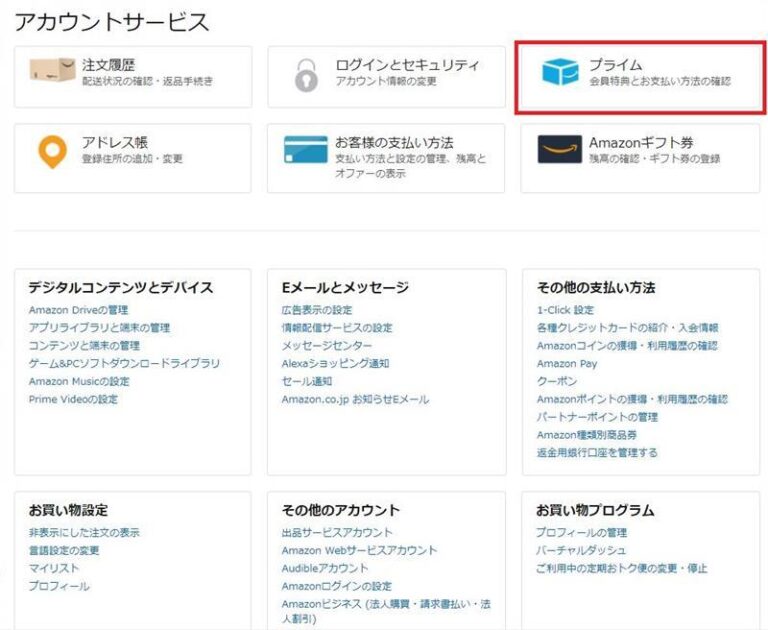Image resolution: width=768 pixels, height=630 pixels.
Task: Click the blue Prime box icon
Action: (560, 72)
